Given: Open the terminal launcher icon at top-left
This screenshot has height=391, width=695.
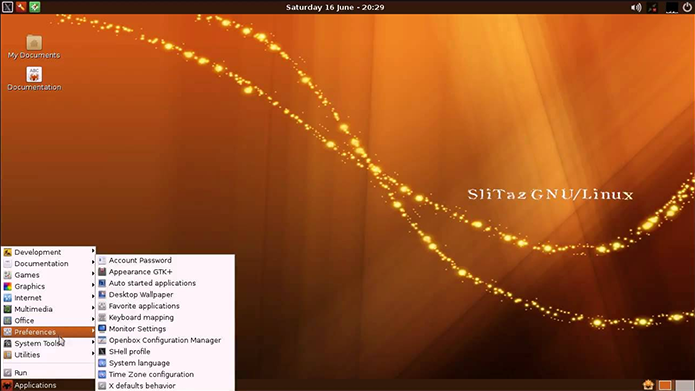Looking at the screenshot, I should [x=7, y=7].
